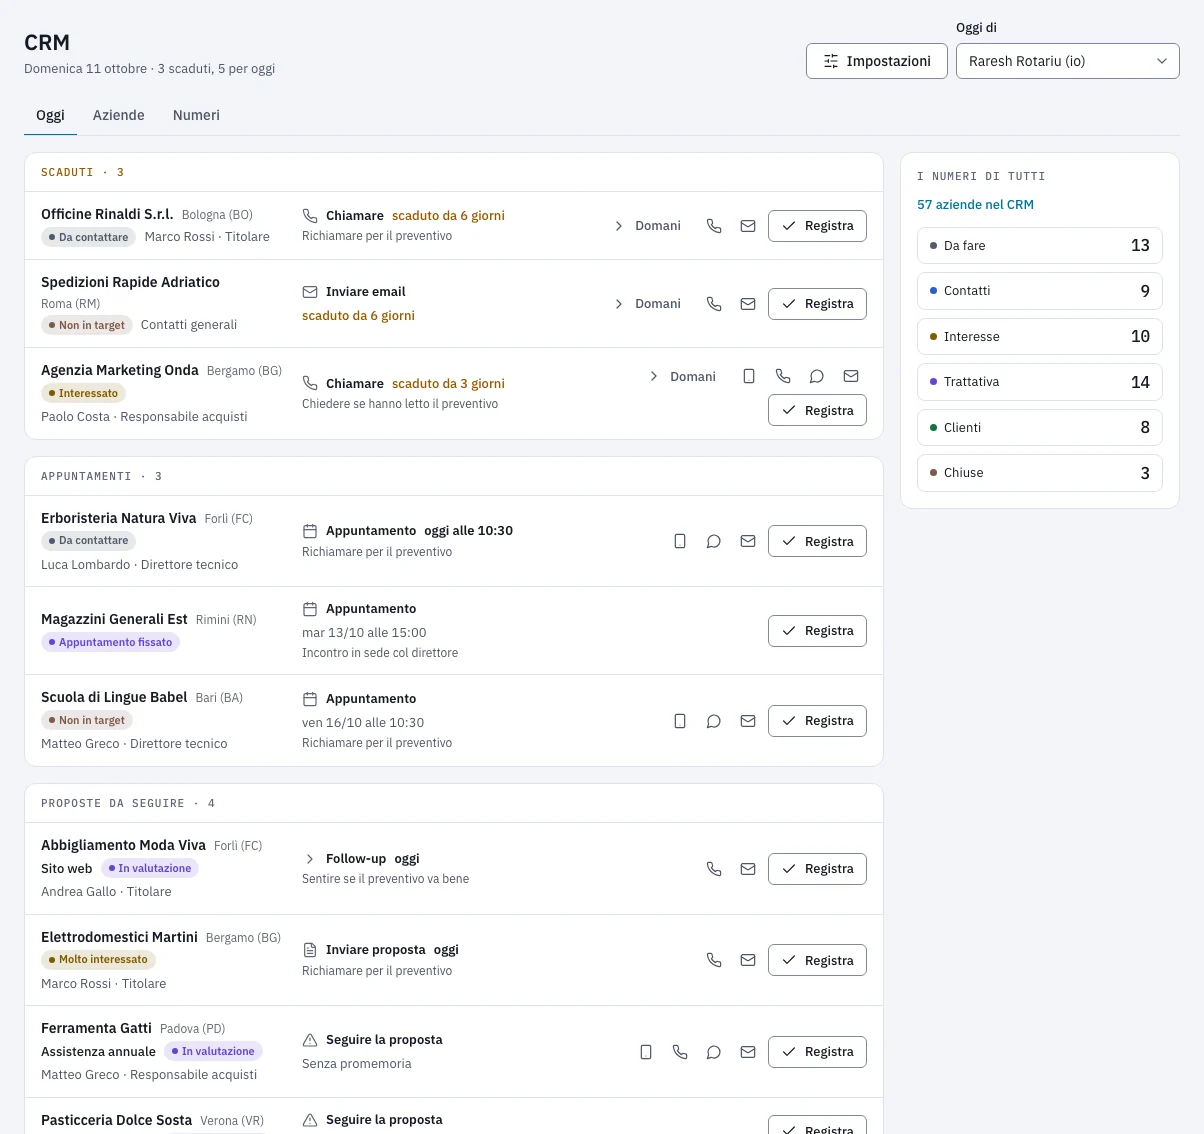
Task: Click Registra for Magazzini Generali Est
Action: [x=817, y=631]
